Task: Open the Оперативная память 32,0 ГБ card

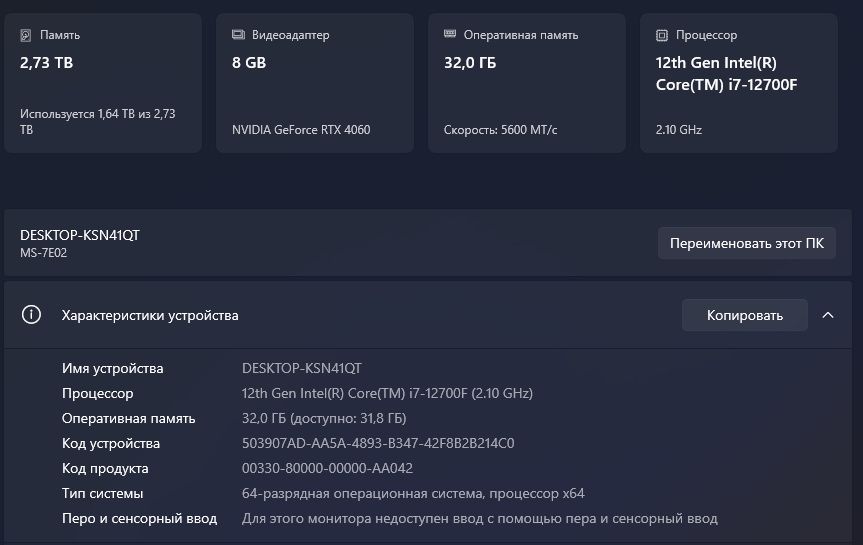Action: coord(527,83)
